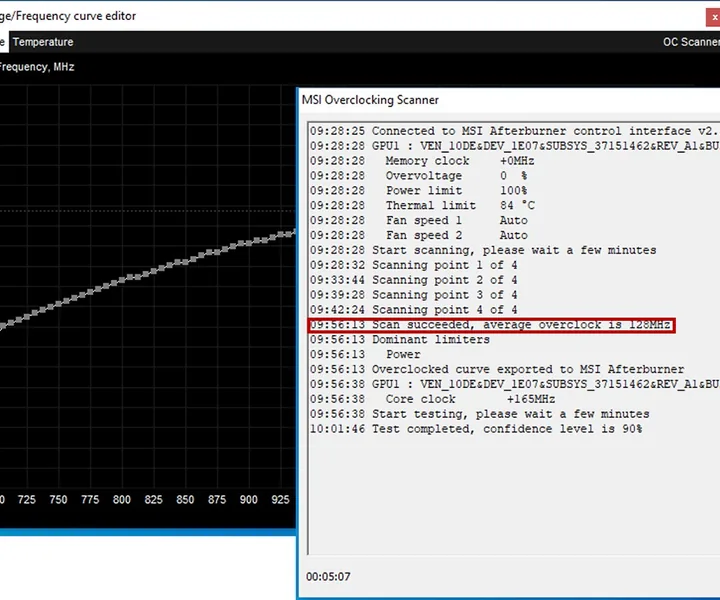Click the 'Fan speed 1 Auto' line

[x=419, y=220]
